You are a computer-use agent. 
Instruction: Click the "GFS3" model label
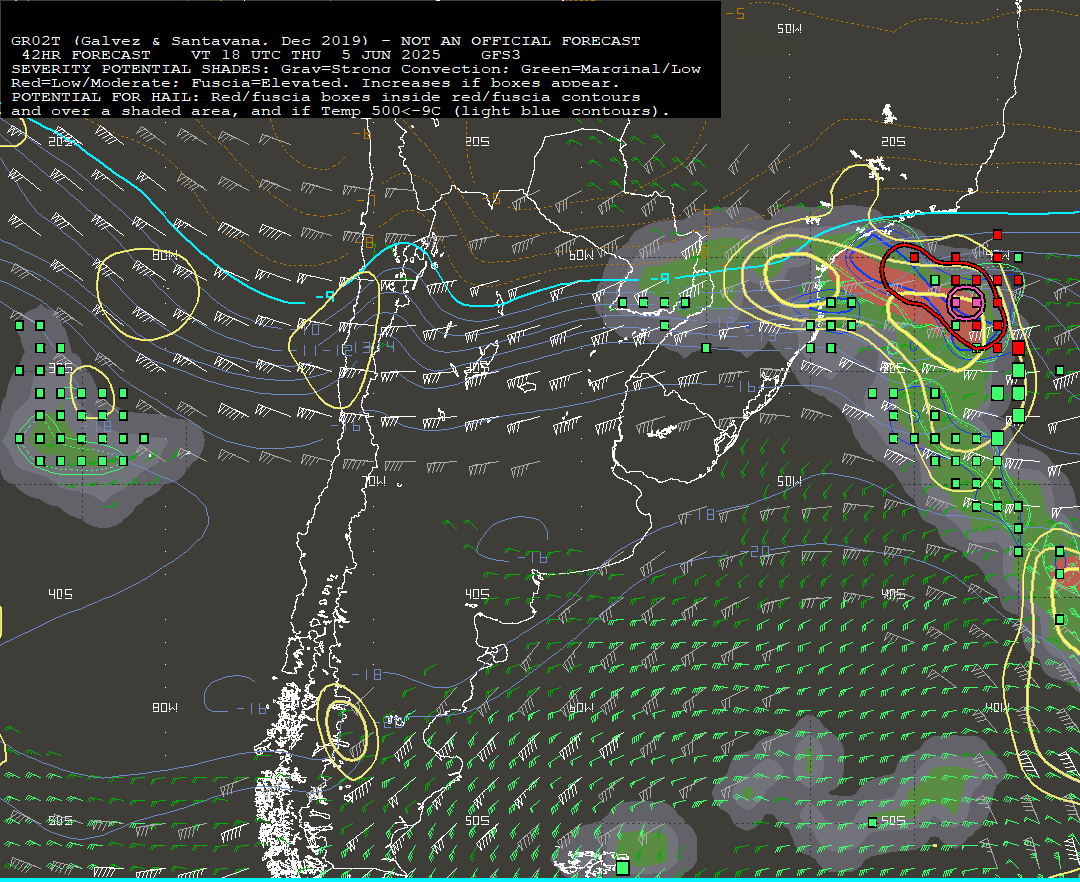501,54
